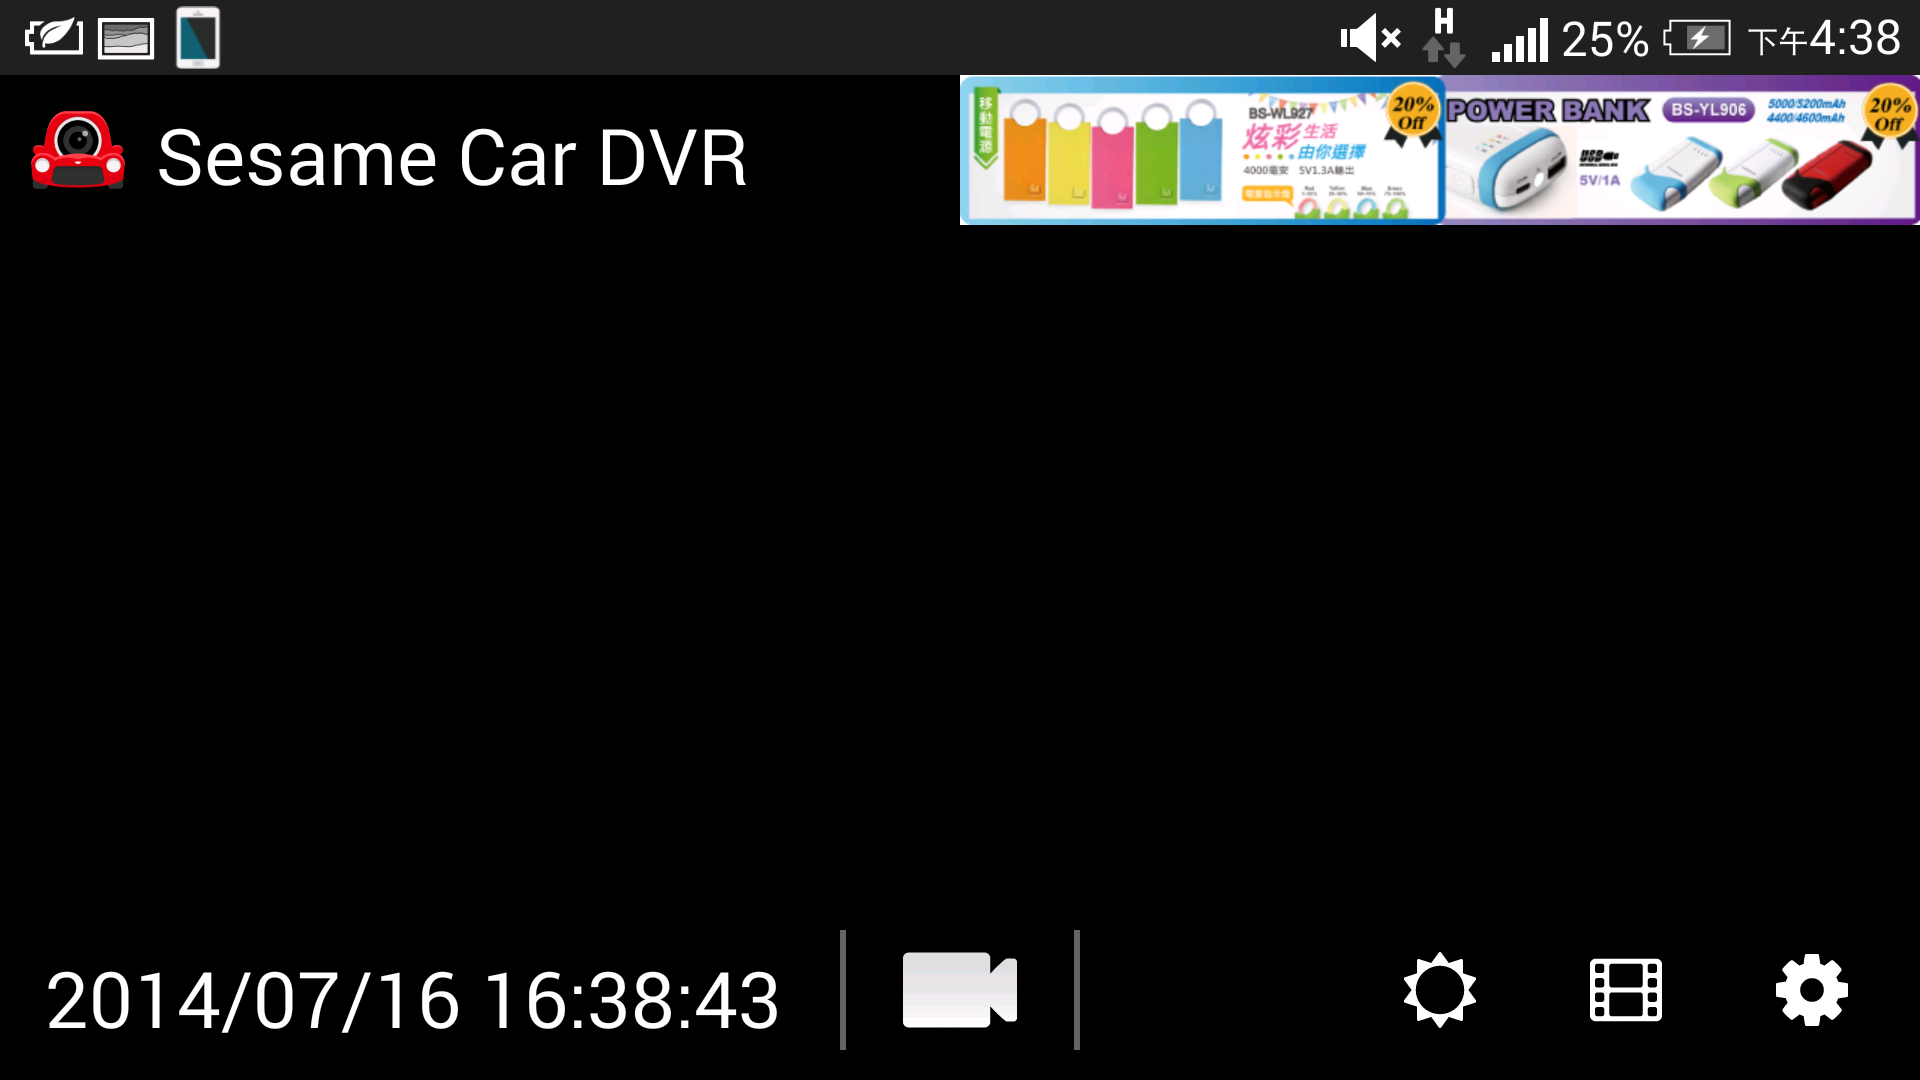Browse recorded footage film strip icon
This screenshot has width=1920, height=1080.
coord(1625,992)
